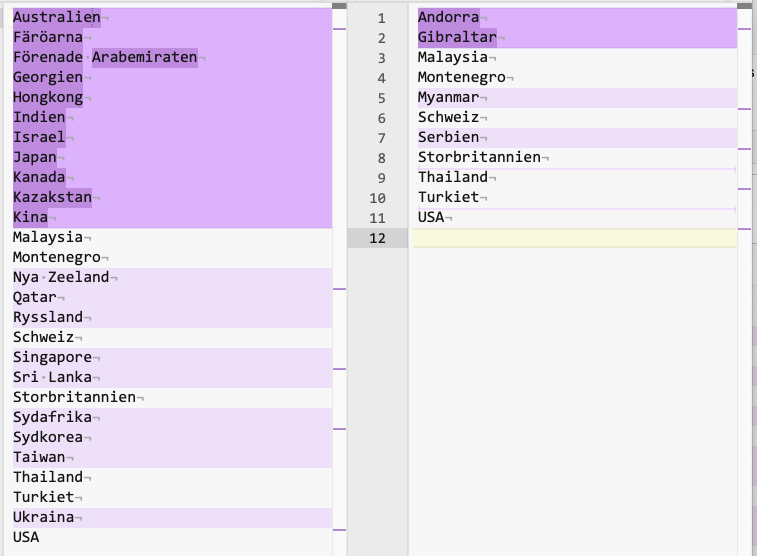Click the Gibraltar line in right pane
This screenshot has width=757, height=556.
point(456,38)
